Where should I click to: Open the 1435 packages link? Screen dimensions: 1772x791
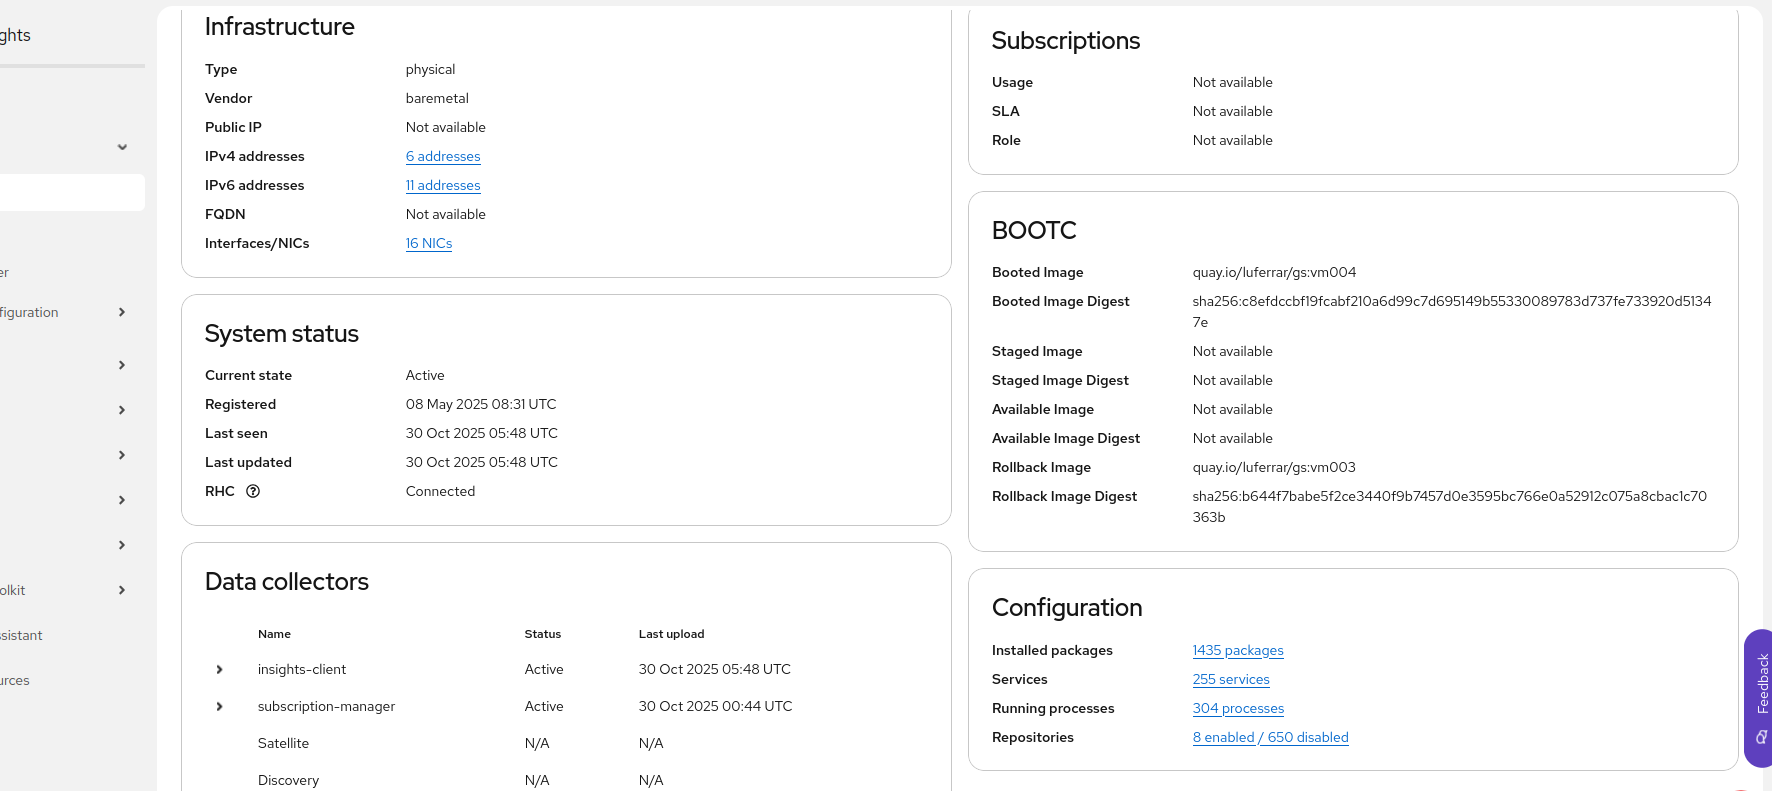tap(1238, 650)
